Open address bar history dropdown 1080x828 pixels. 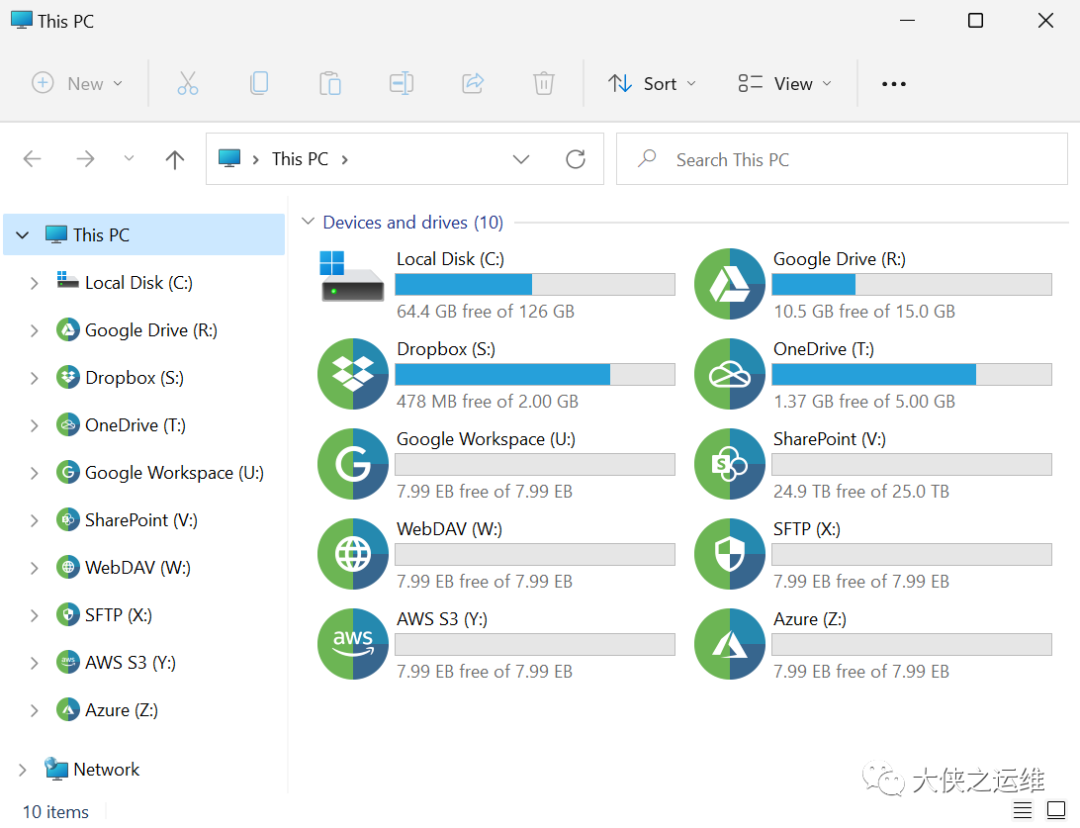click(521, 159)
